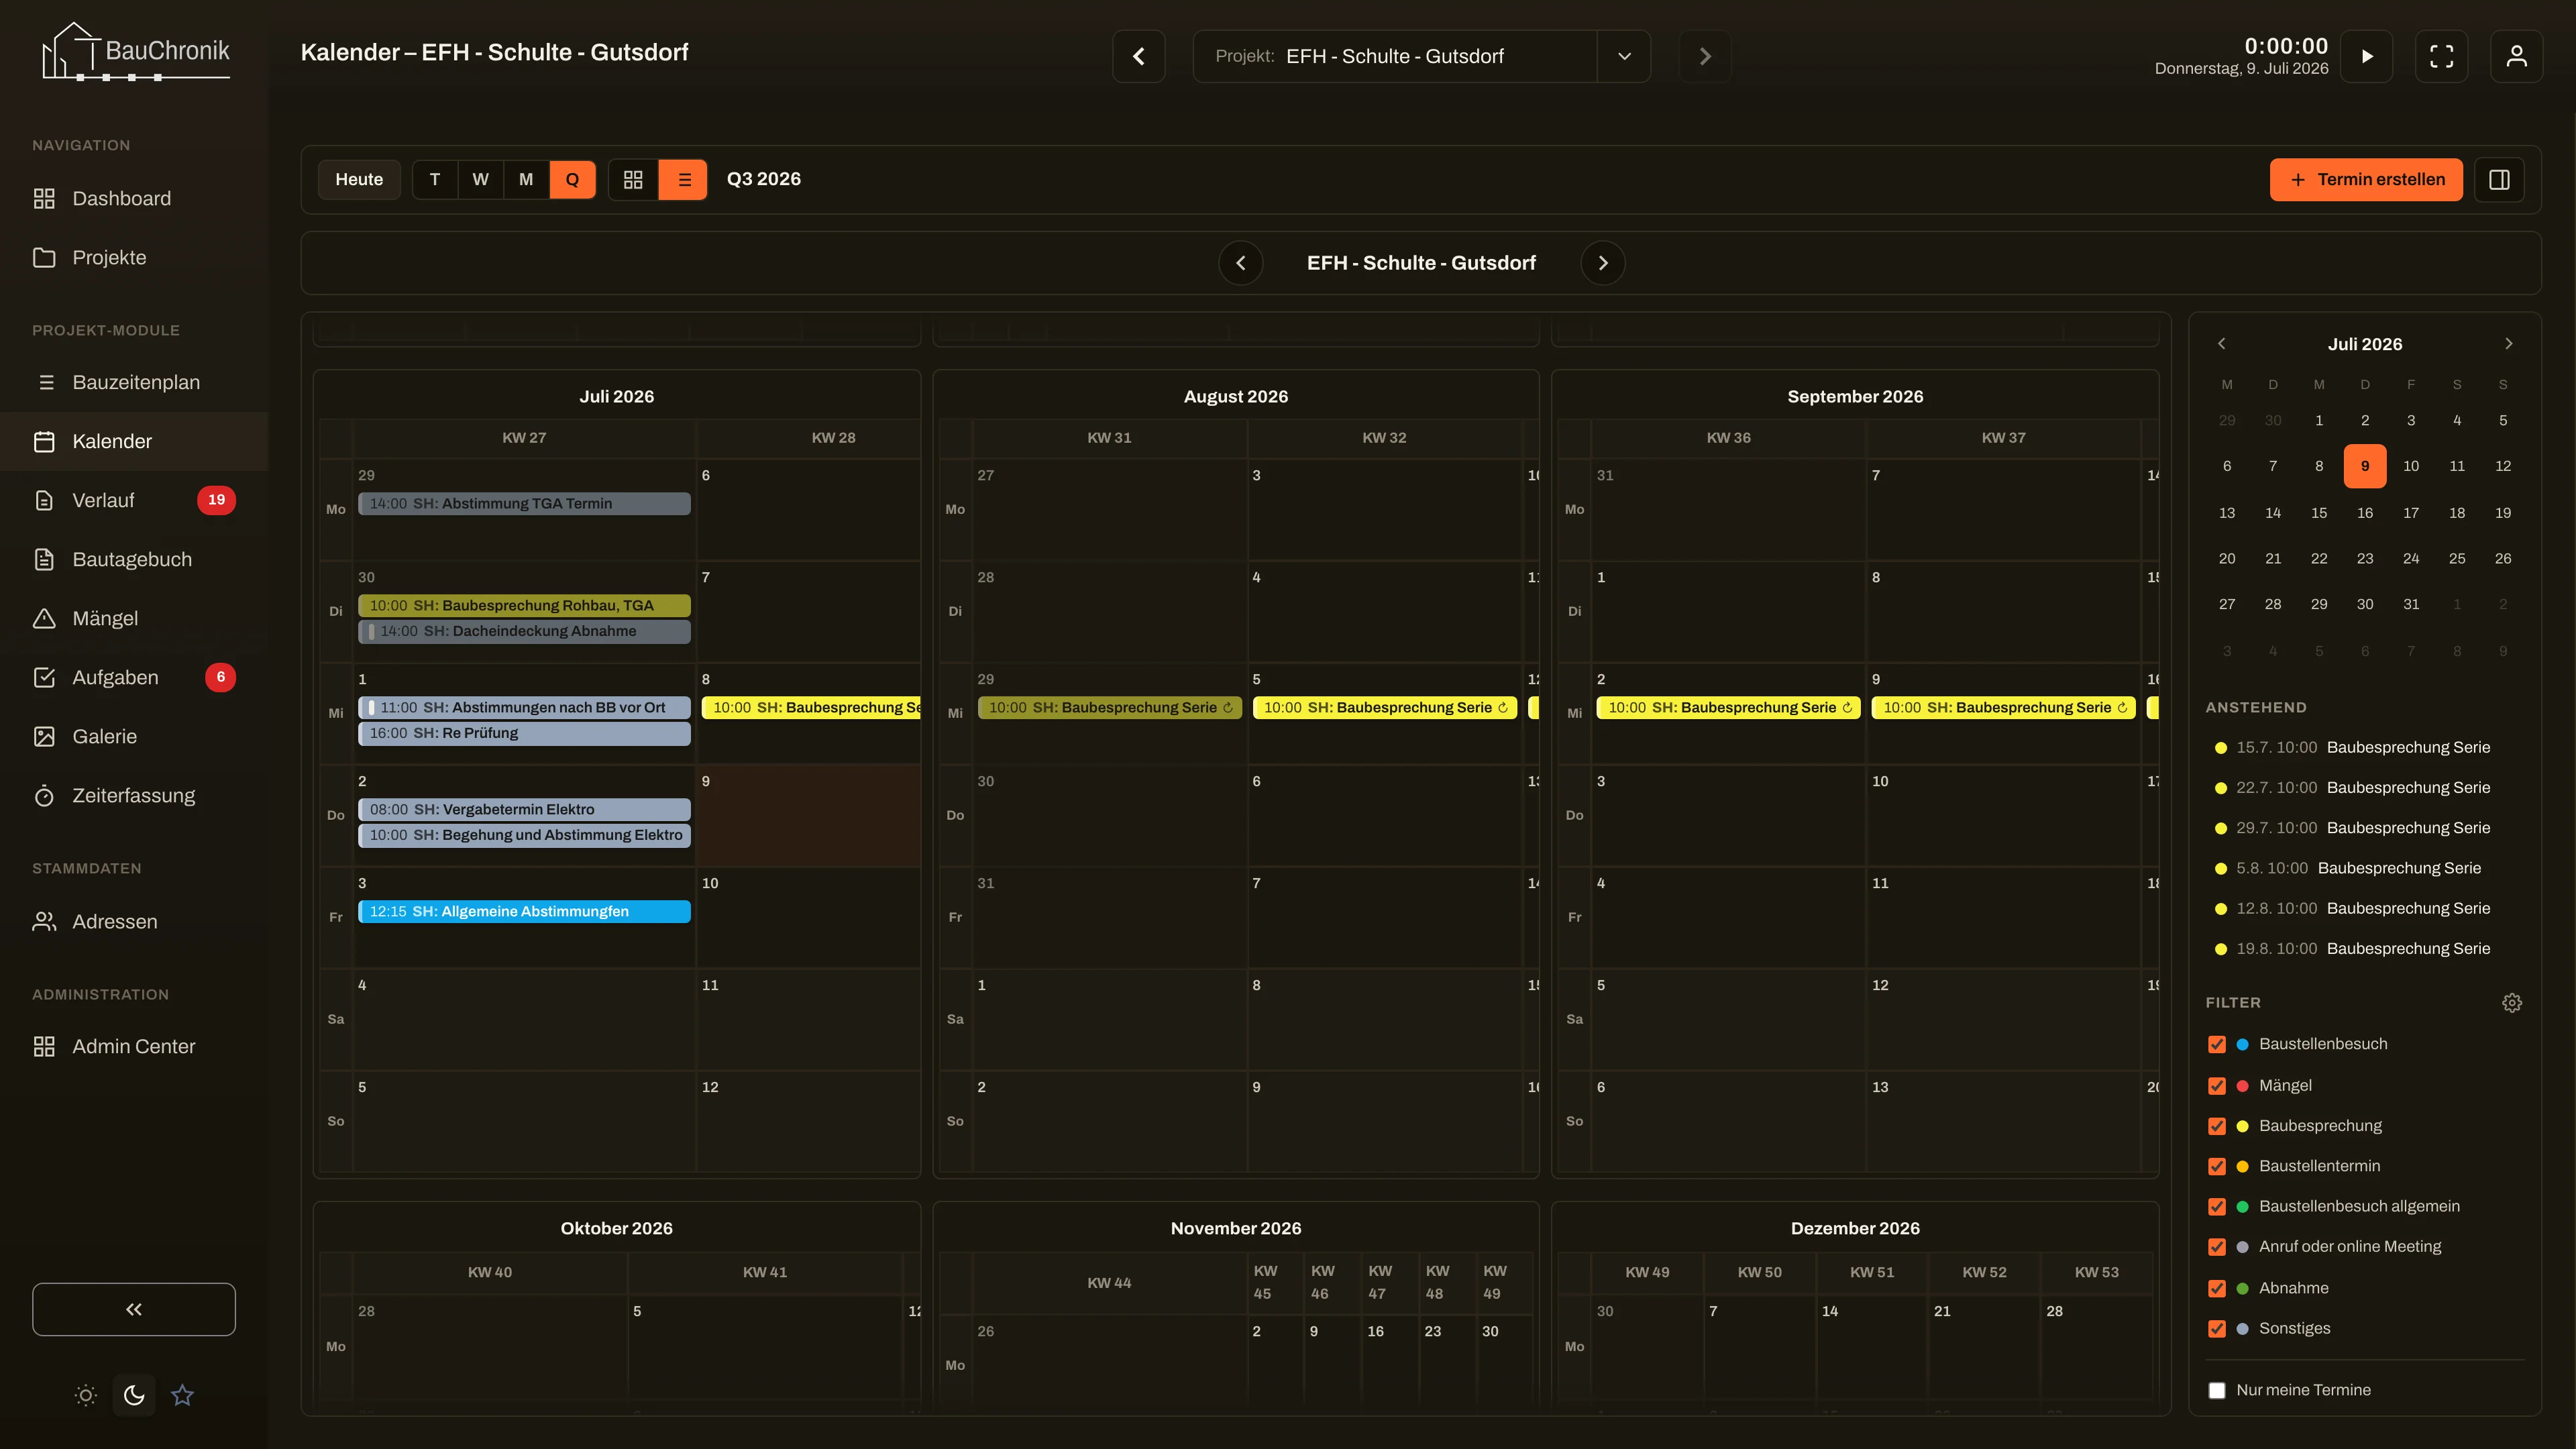2576x1449 pixels.
Task: Show previous project in calendar banner
Action: pos(1241,263)
